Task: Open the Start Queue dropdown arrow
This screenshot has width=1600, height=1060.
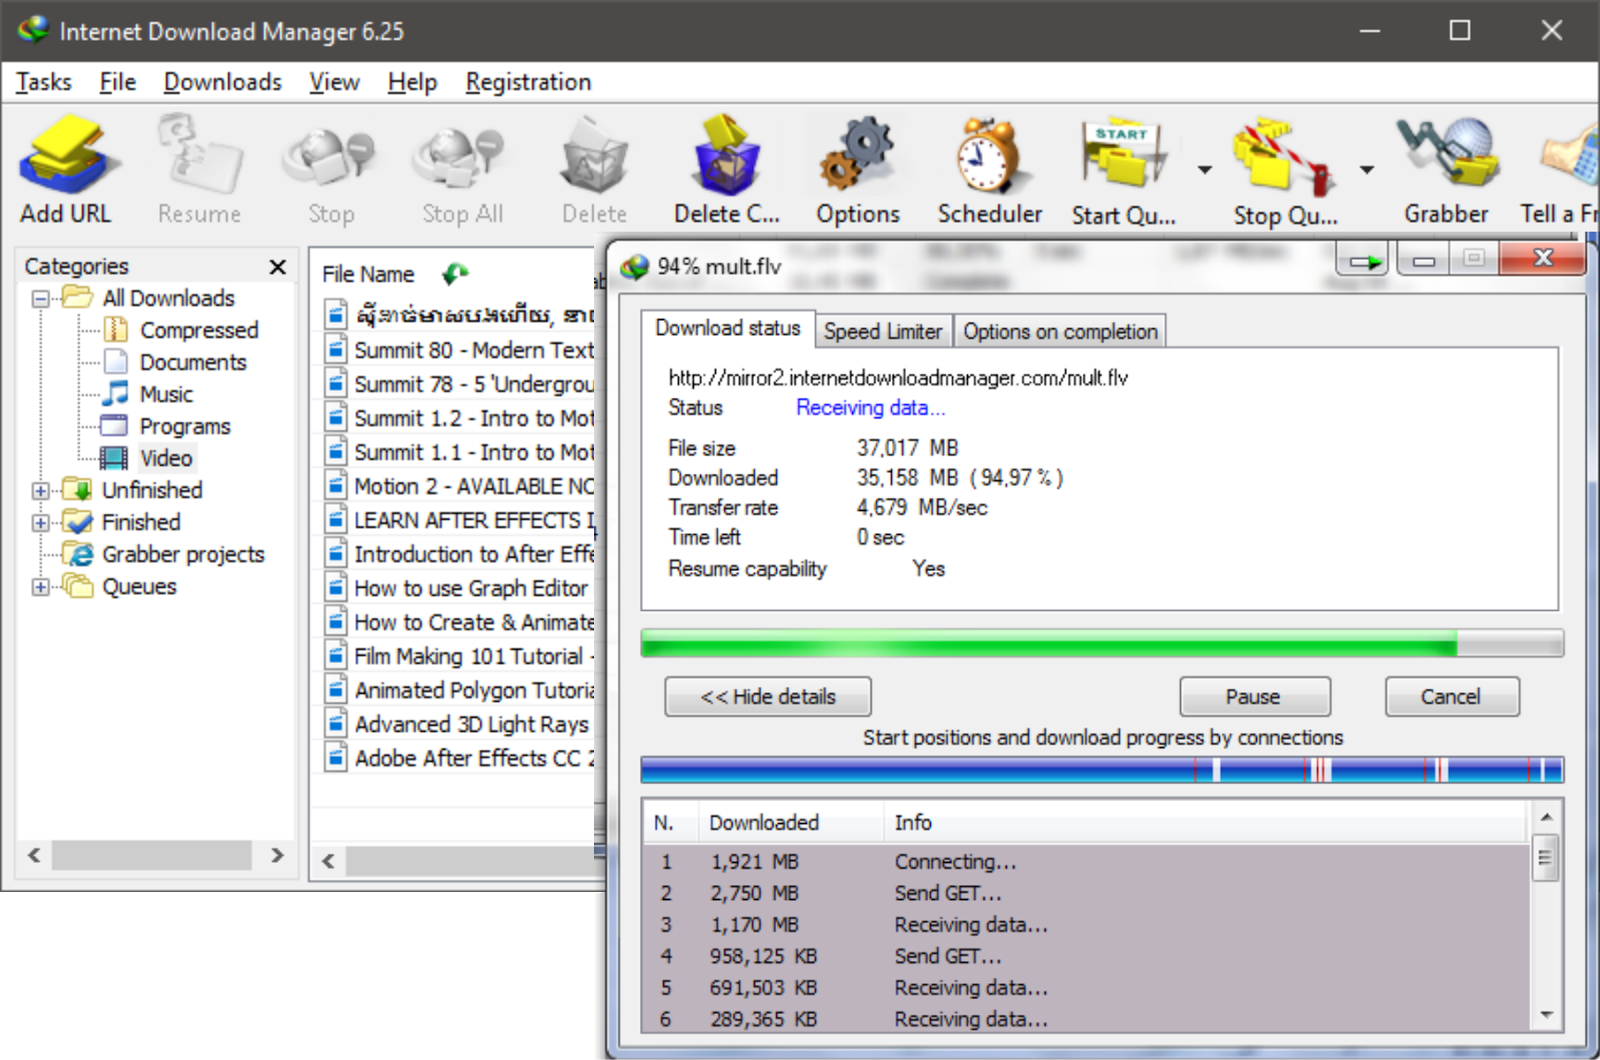Action: [1204, 169]
